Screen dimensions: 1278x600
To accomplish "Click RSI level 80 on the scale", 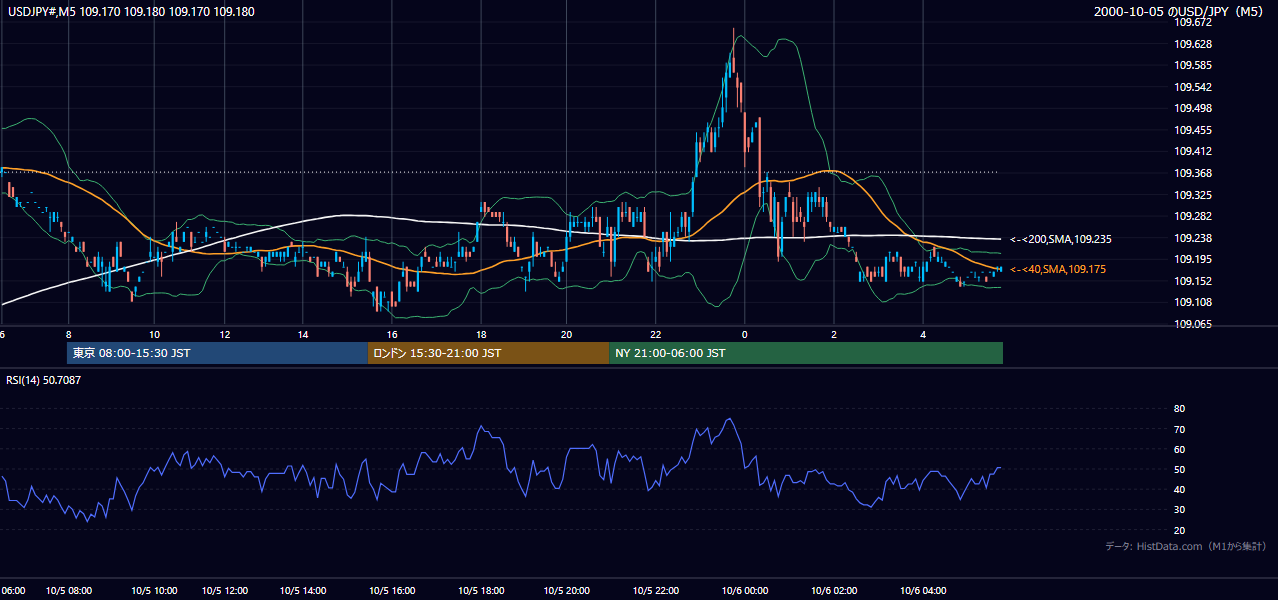I will pos(1179,409).
